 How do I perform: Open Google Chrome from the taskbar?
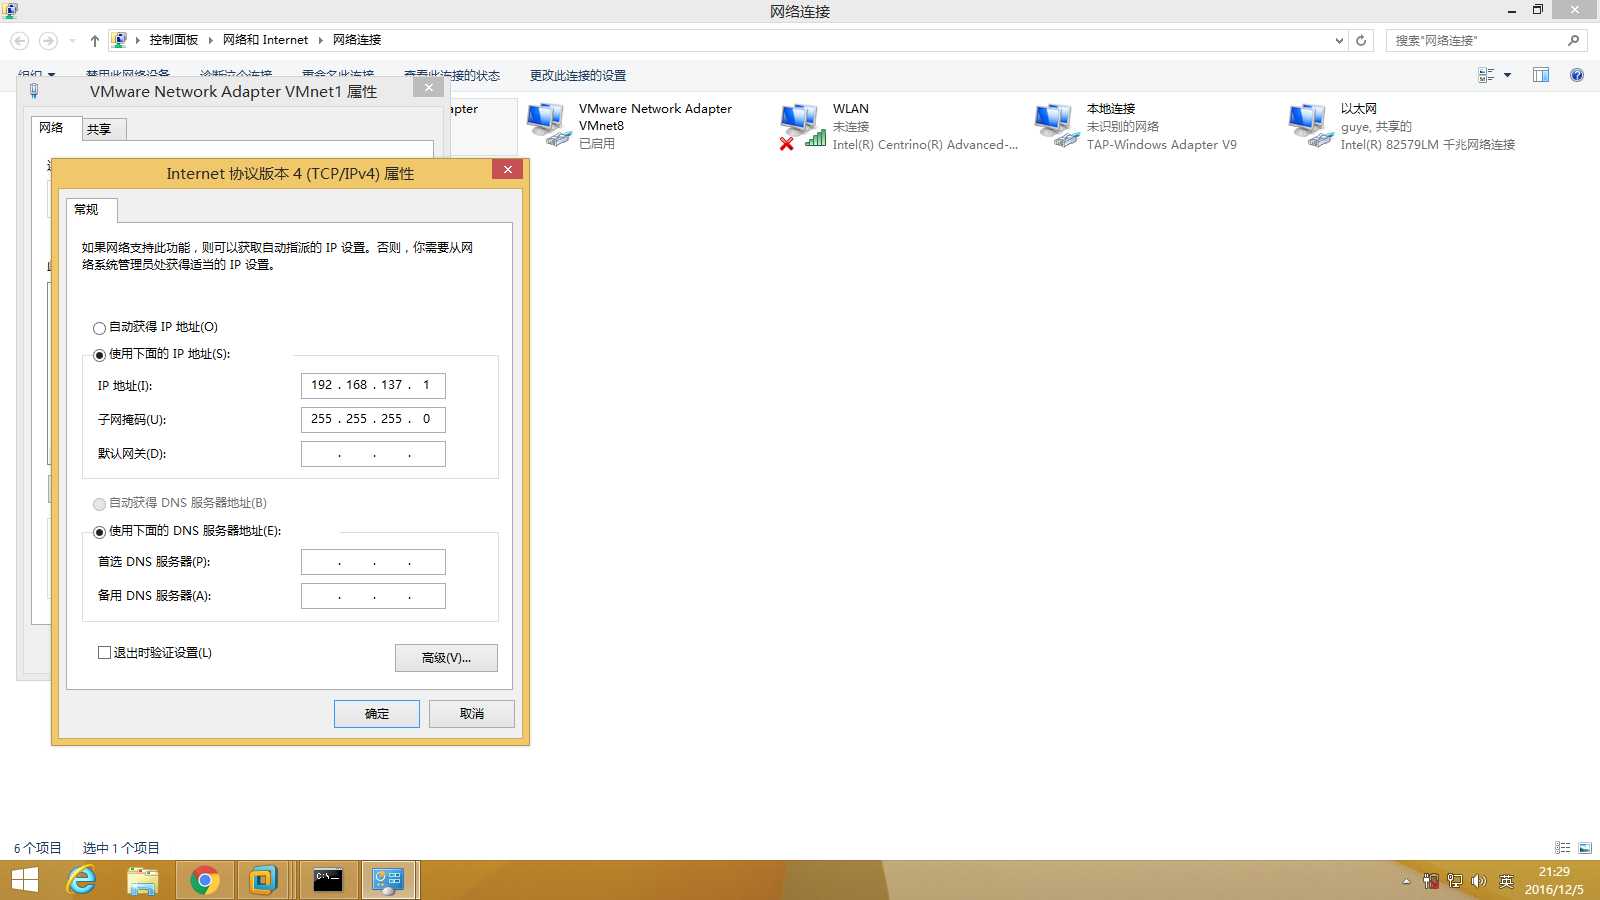205,880
